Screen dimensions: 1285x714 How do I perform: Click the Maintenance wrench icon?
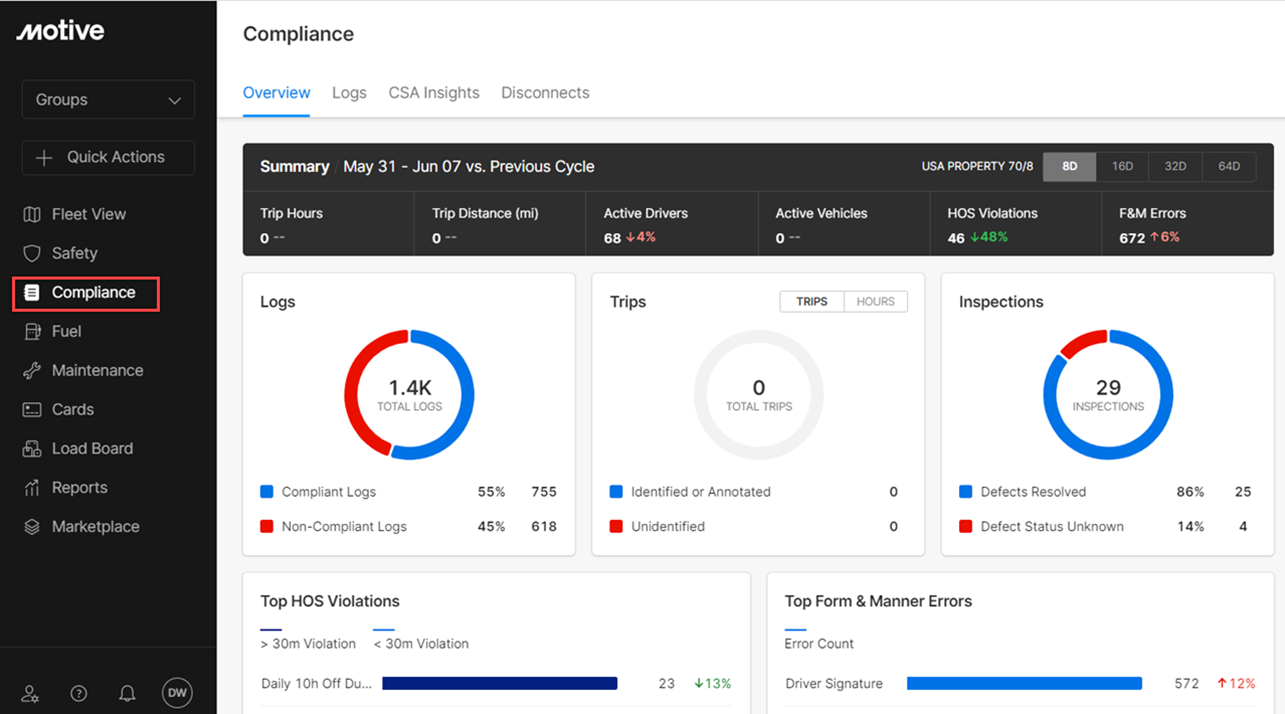point(32,370)
